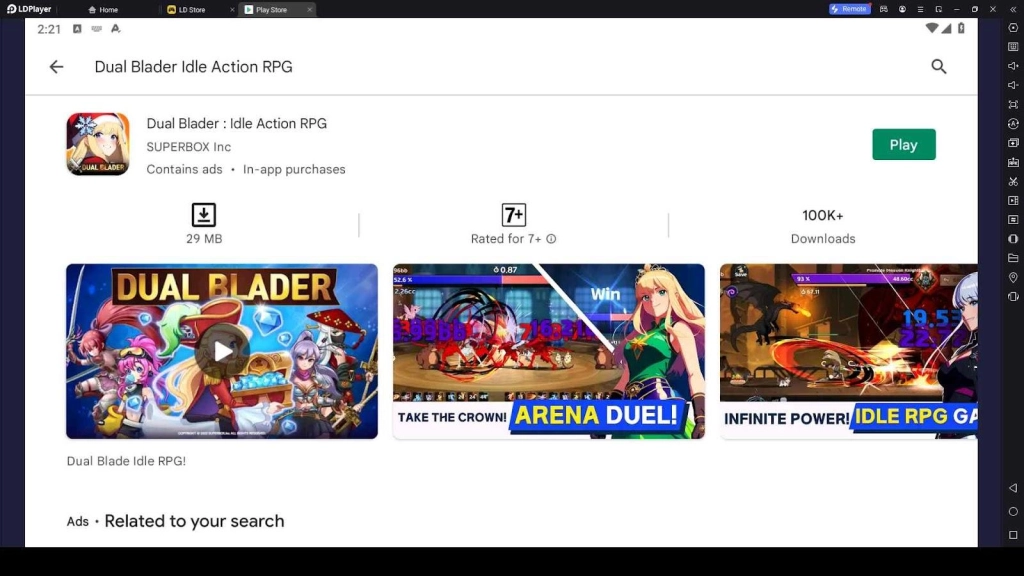This screenshot has width=1024, height=576.
Task: Click the Android recent apps square
Action: 1013,535
